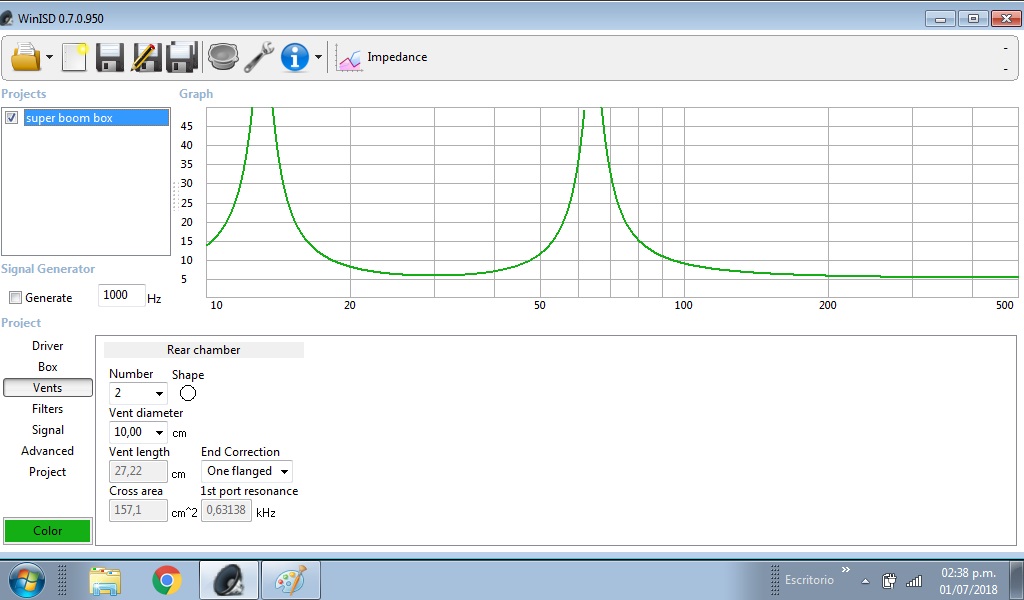Open the Impedance graph type selector
The image size is (1024, 600).
[397, 57]
